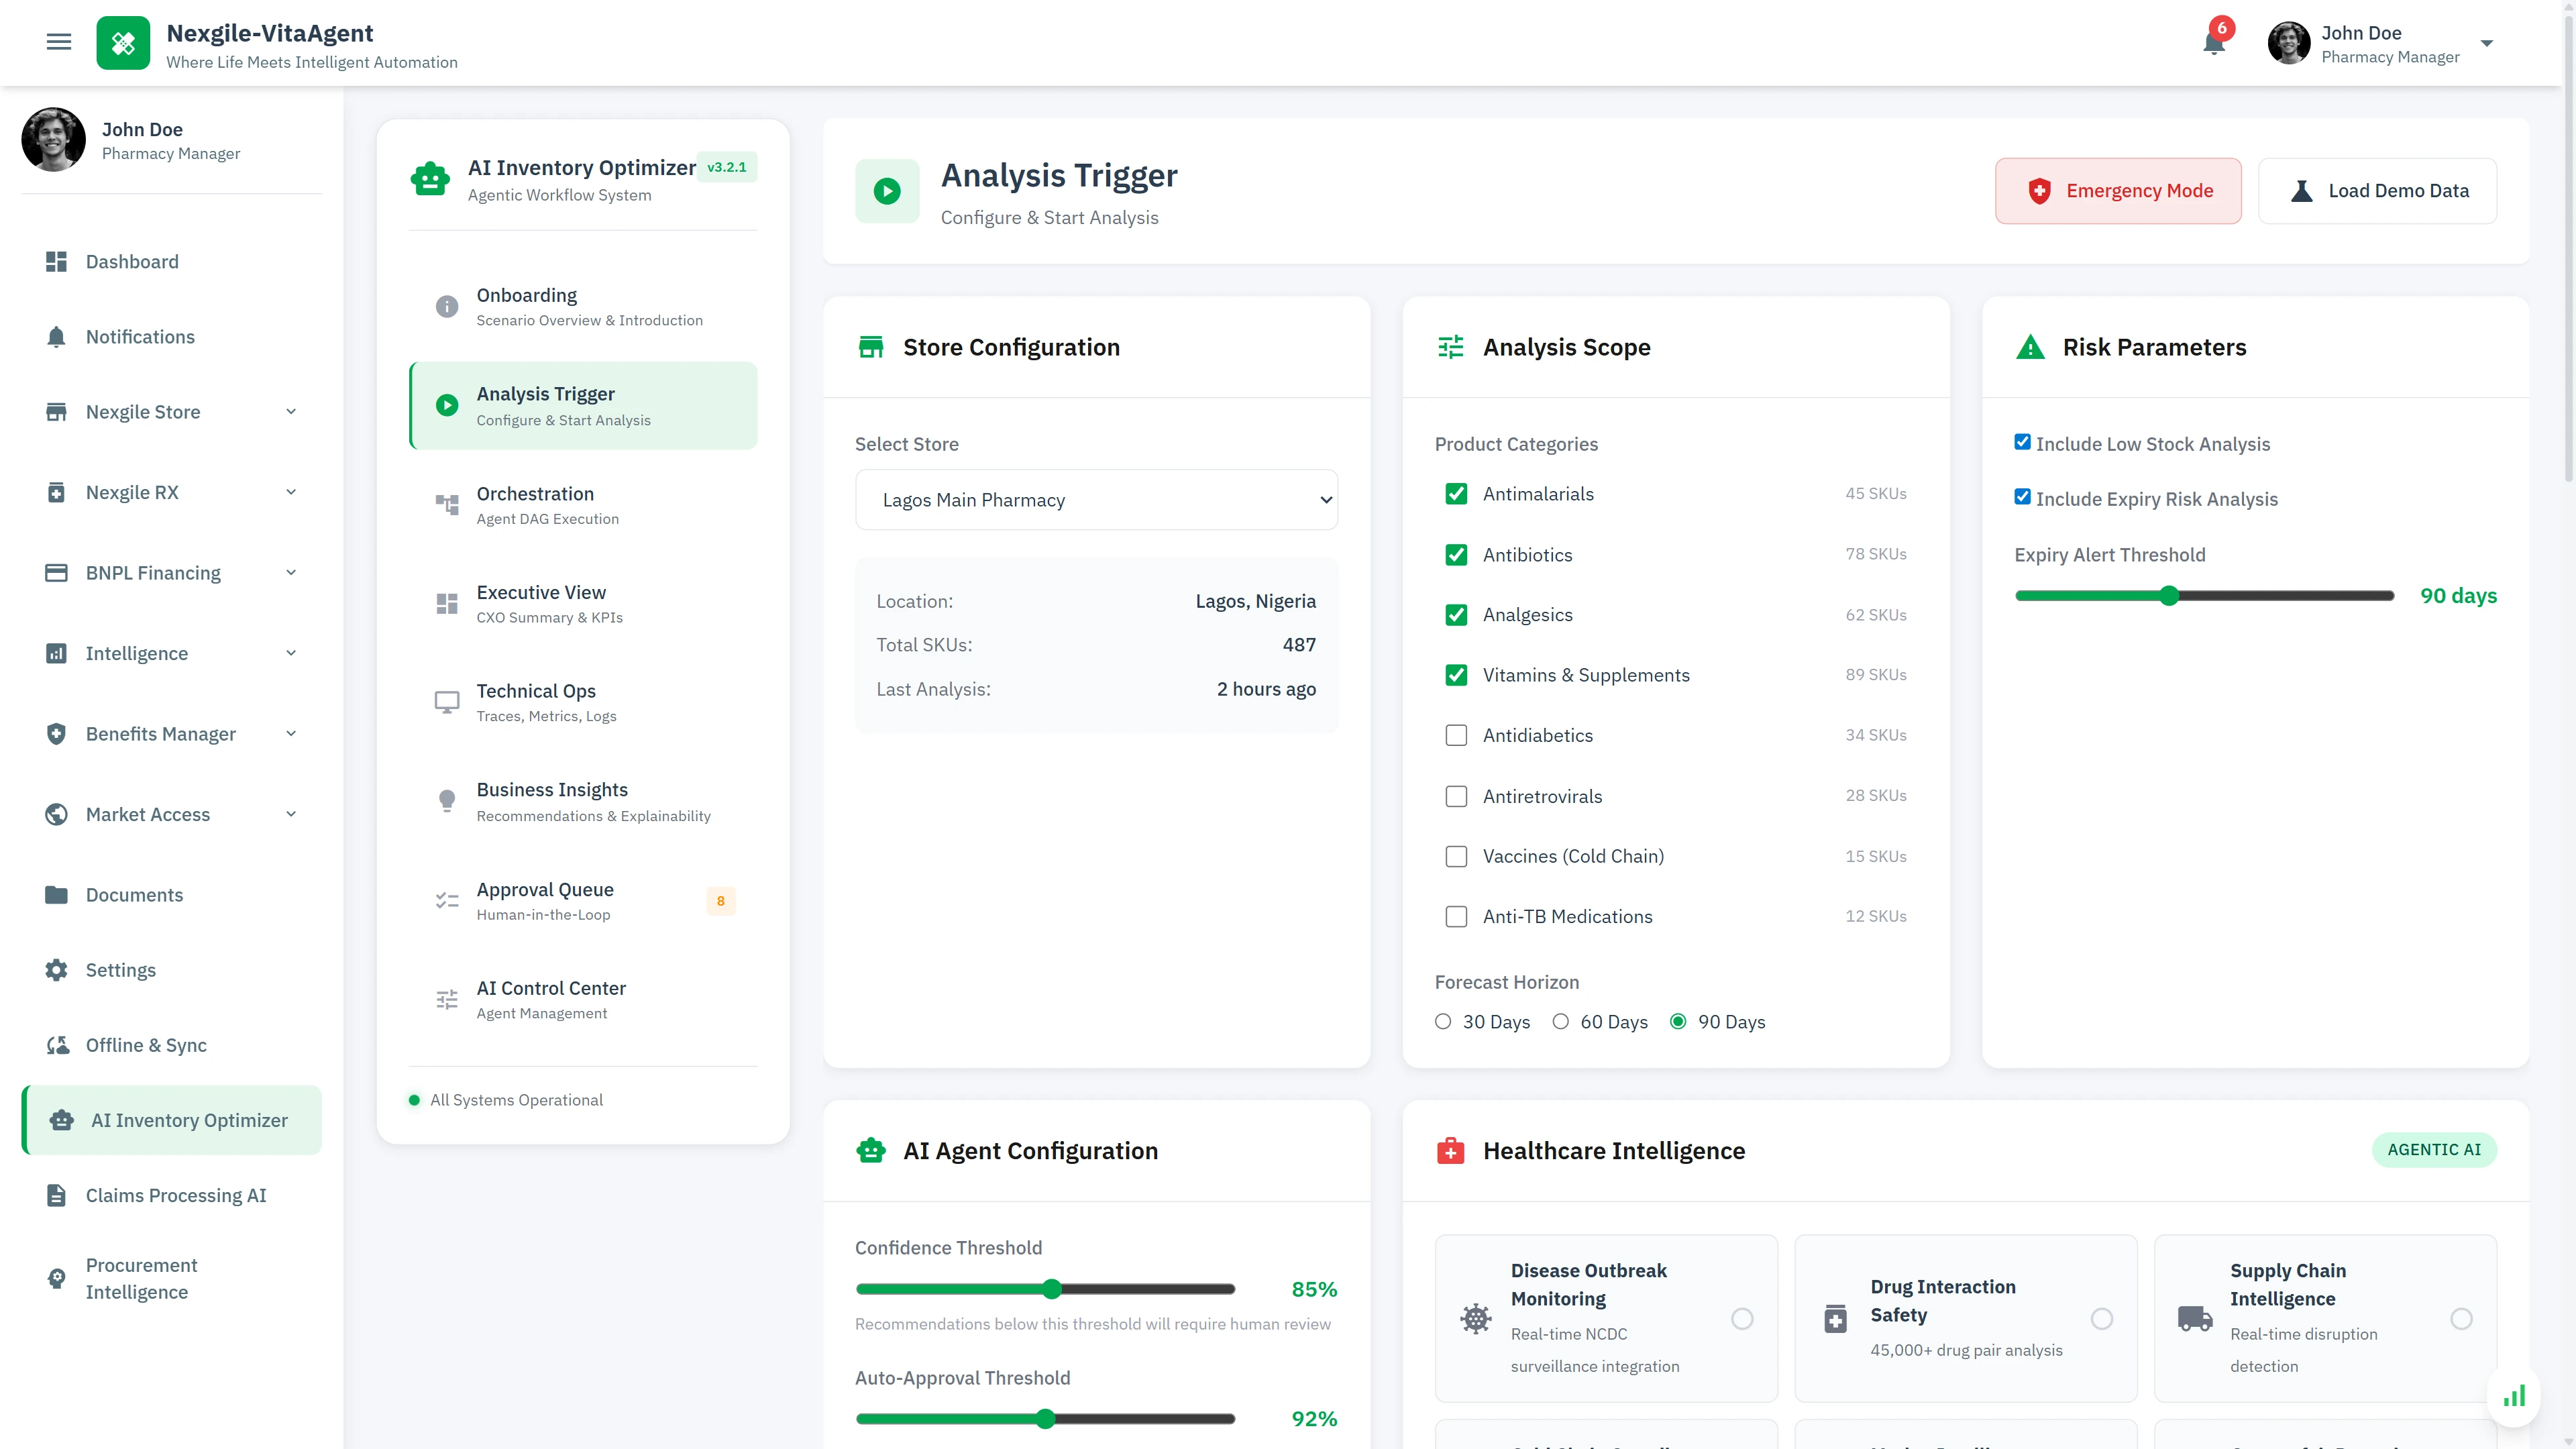Open the notifications bell icon
Screen dimensions: 2576x1449
(2213, 43)
